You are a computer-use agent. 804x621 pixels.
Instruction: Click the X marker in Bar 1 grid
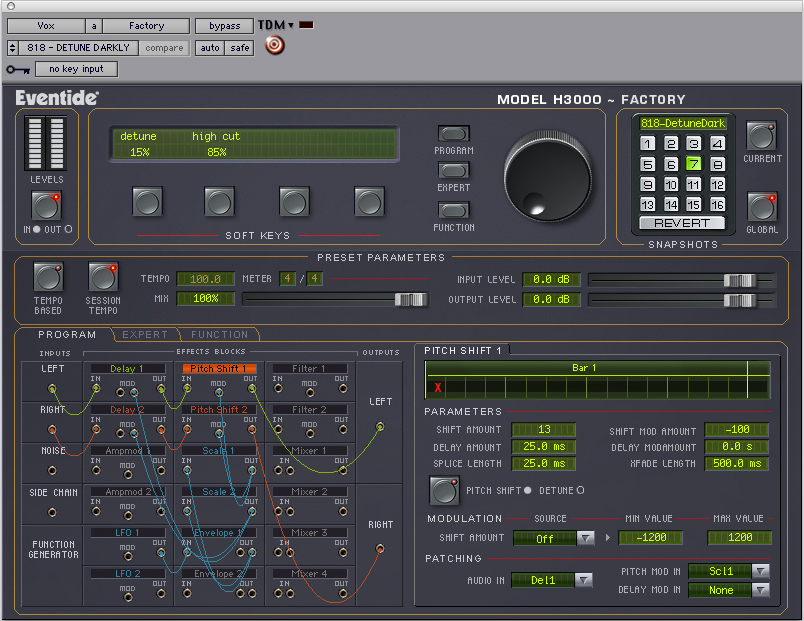point(437,388)
